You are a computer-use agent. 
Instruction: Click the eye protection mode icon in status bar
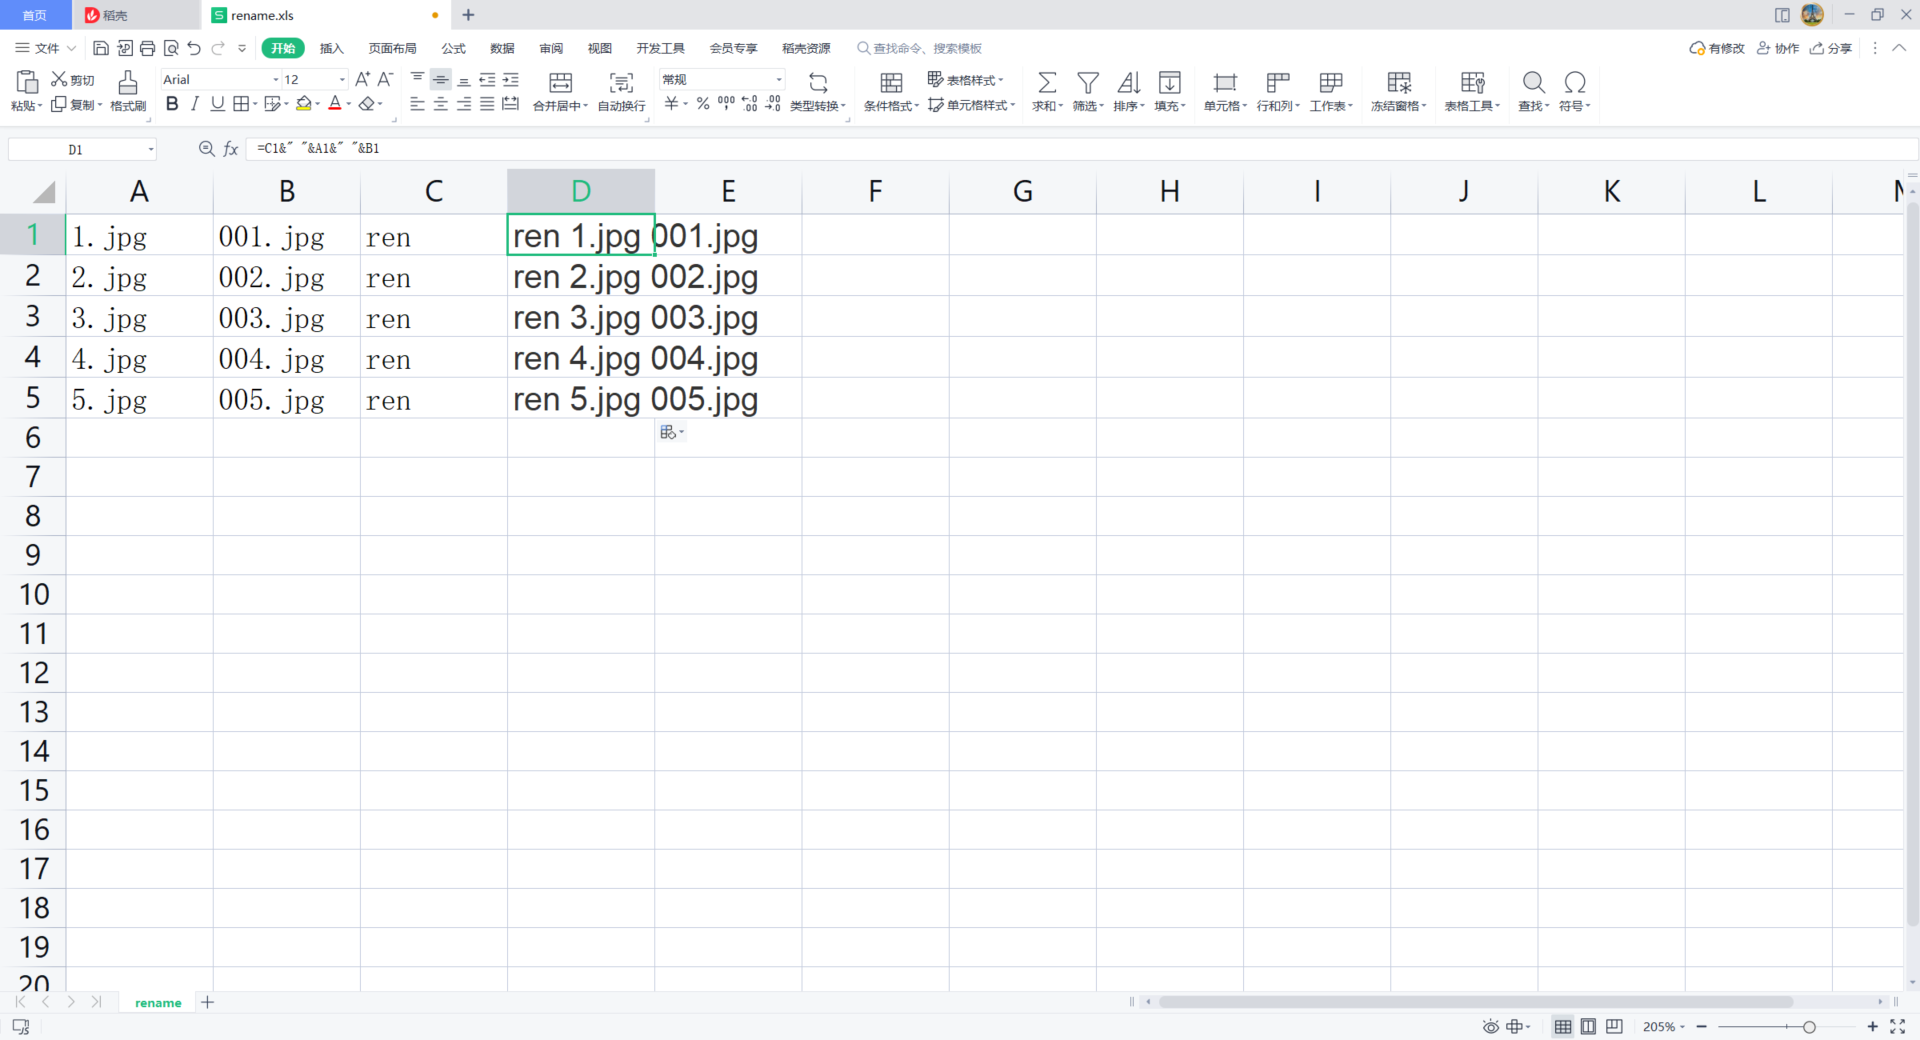coord(1490,1027)
